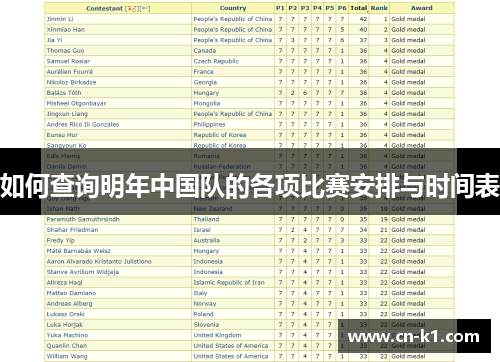The width and height of the screenshot is (500, 362).
Task: Open Łukasz Orski's results
Action: point(65,314)
